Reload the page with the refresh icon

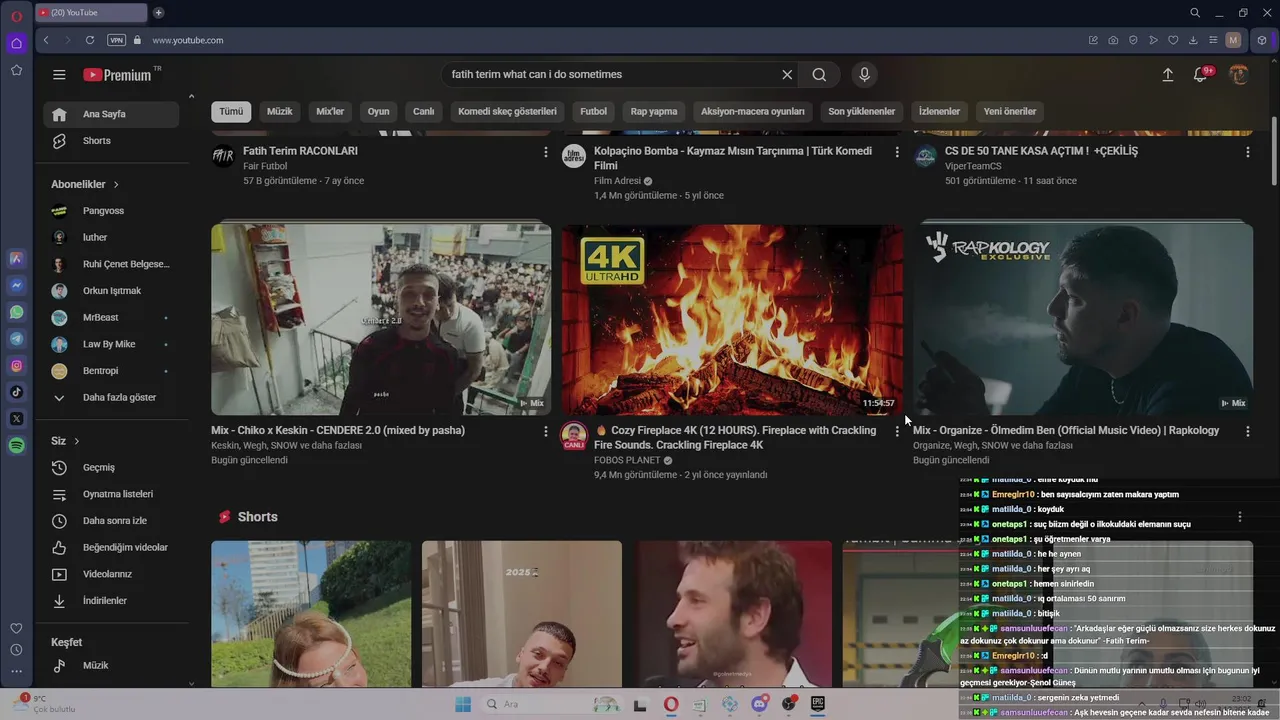pos(90,40)
